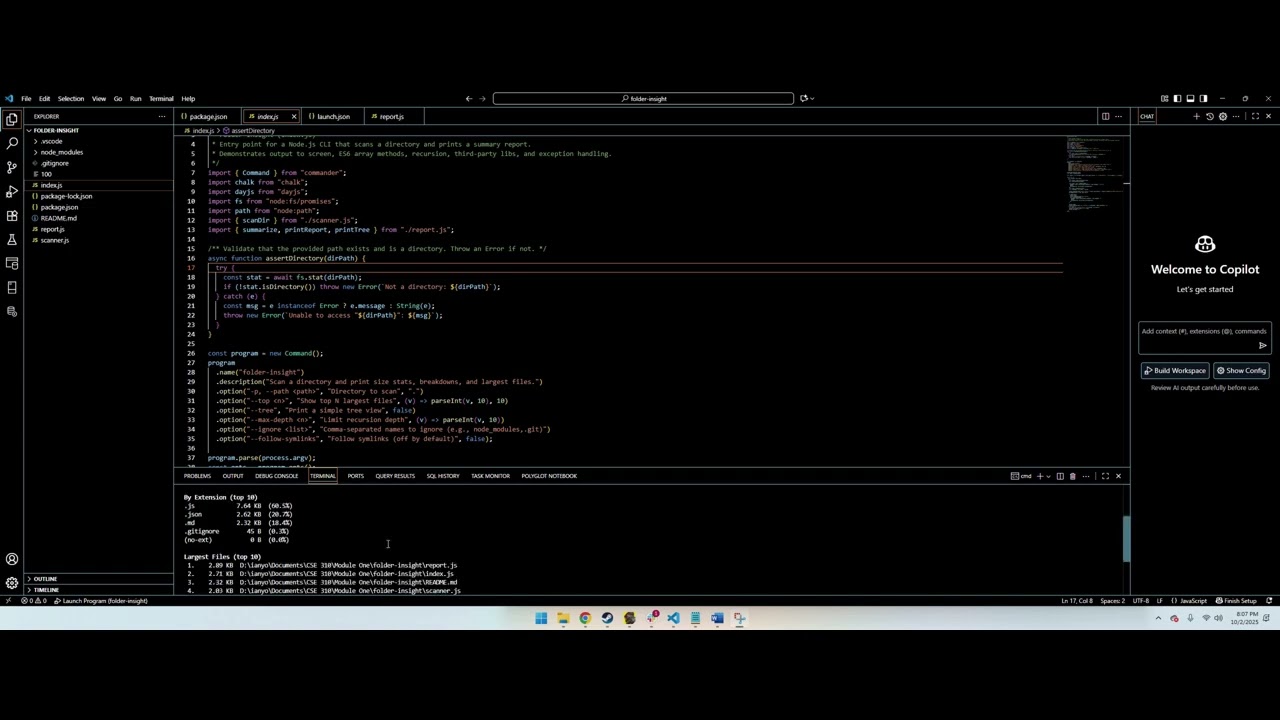Go forward with the navigation arrow
This screenshot has width=1280, height=720.
(482, 98)
